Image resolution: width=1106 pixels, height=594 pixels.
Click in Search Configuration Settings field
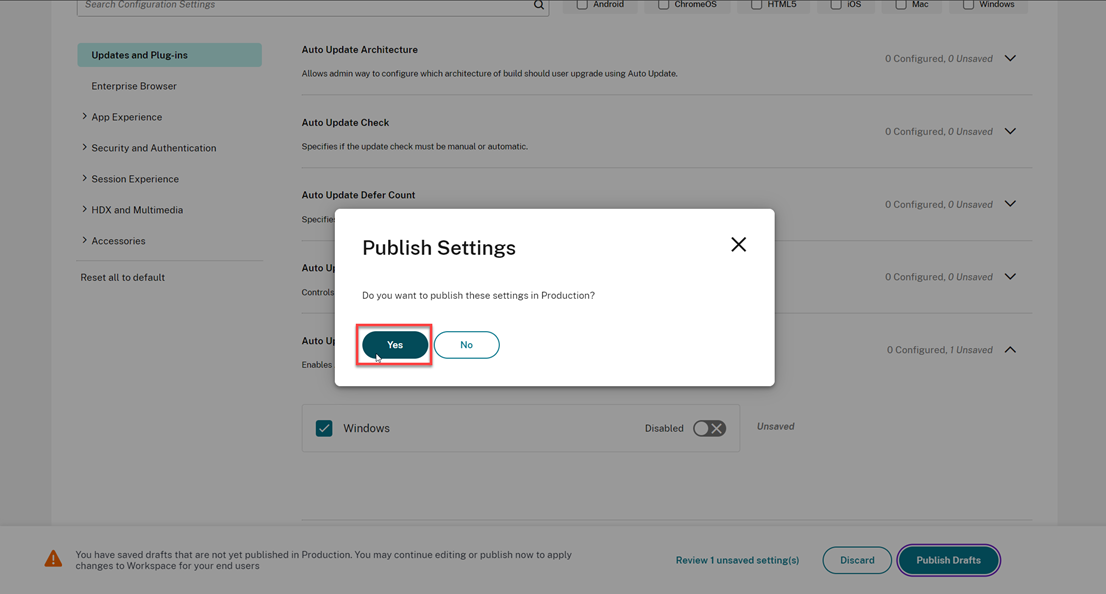coord(300,6)
